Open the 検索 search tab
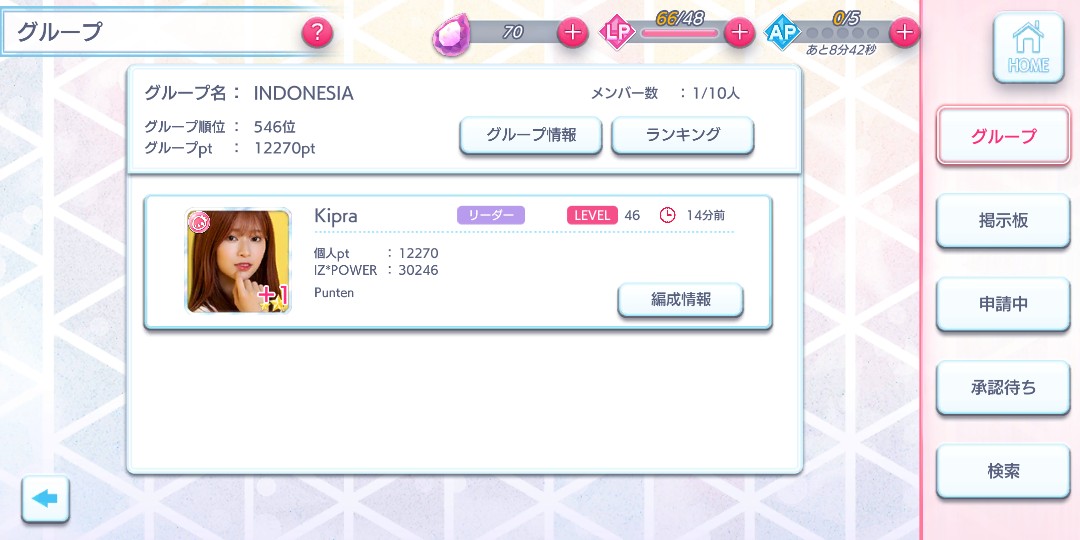Image resolution: width=1080 pixels, height=540 pixels. pyautogui.click(x=1003, y=471)
